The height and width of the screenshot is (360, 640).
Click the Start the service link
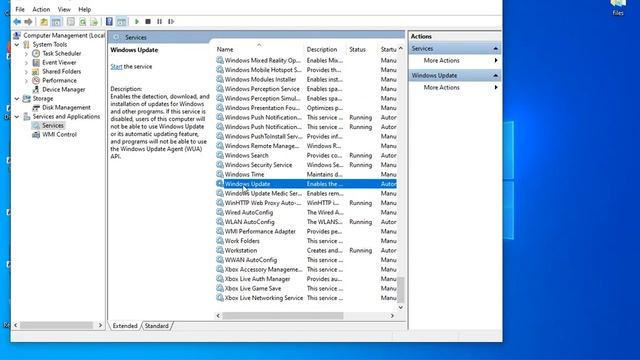click(116, 67)
